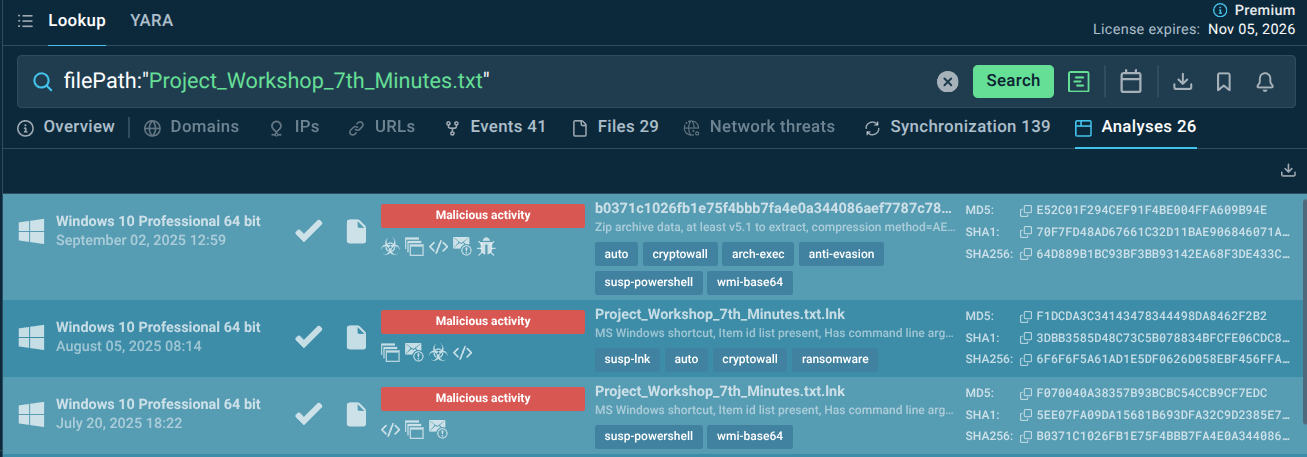The image size is (1307, 457).
Task: Open the July 20 Project_Workshop_7th_Minutes.txt.lnk analysis
Action: (719, 391)
